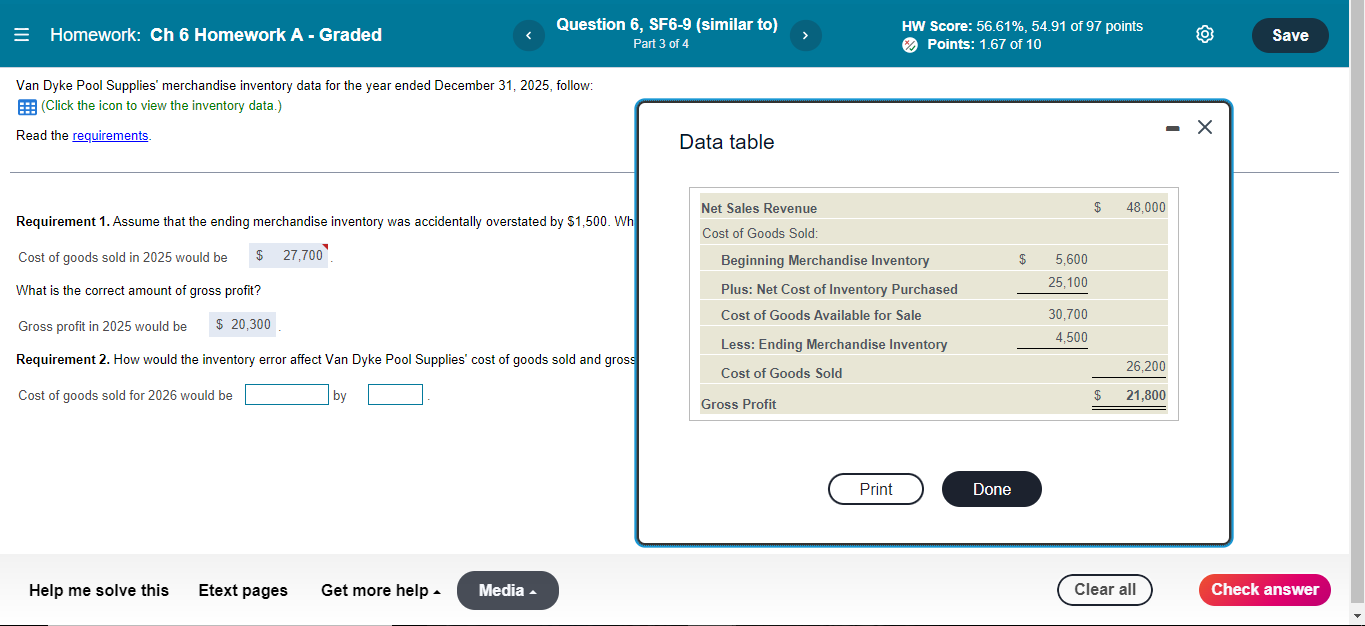Expand the Get more help options
Screen dimensions: 1365x626
380,590
